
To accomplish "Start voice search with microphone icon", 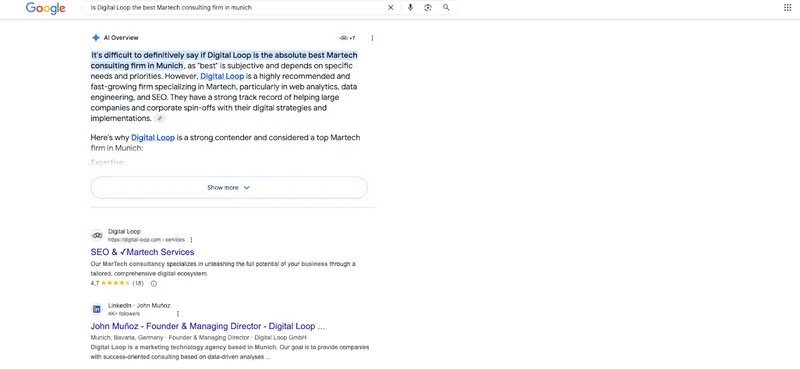I will [x=410, y=8].
